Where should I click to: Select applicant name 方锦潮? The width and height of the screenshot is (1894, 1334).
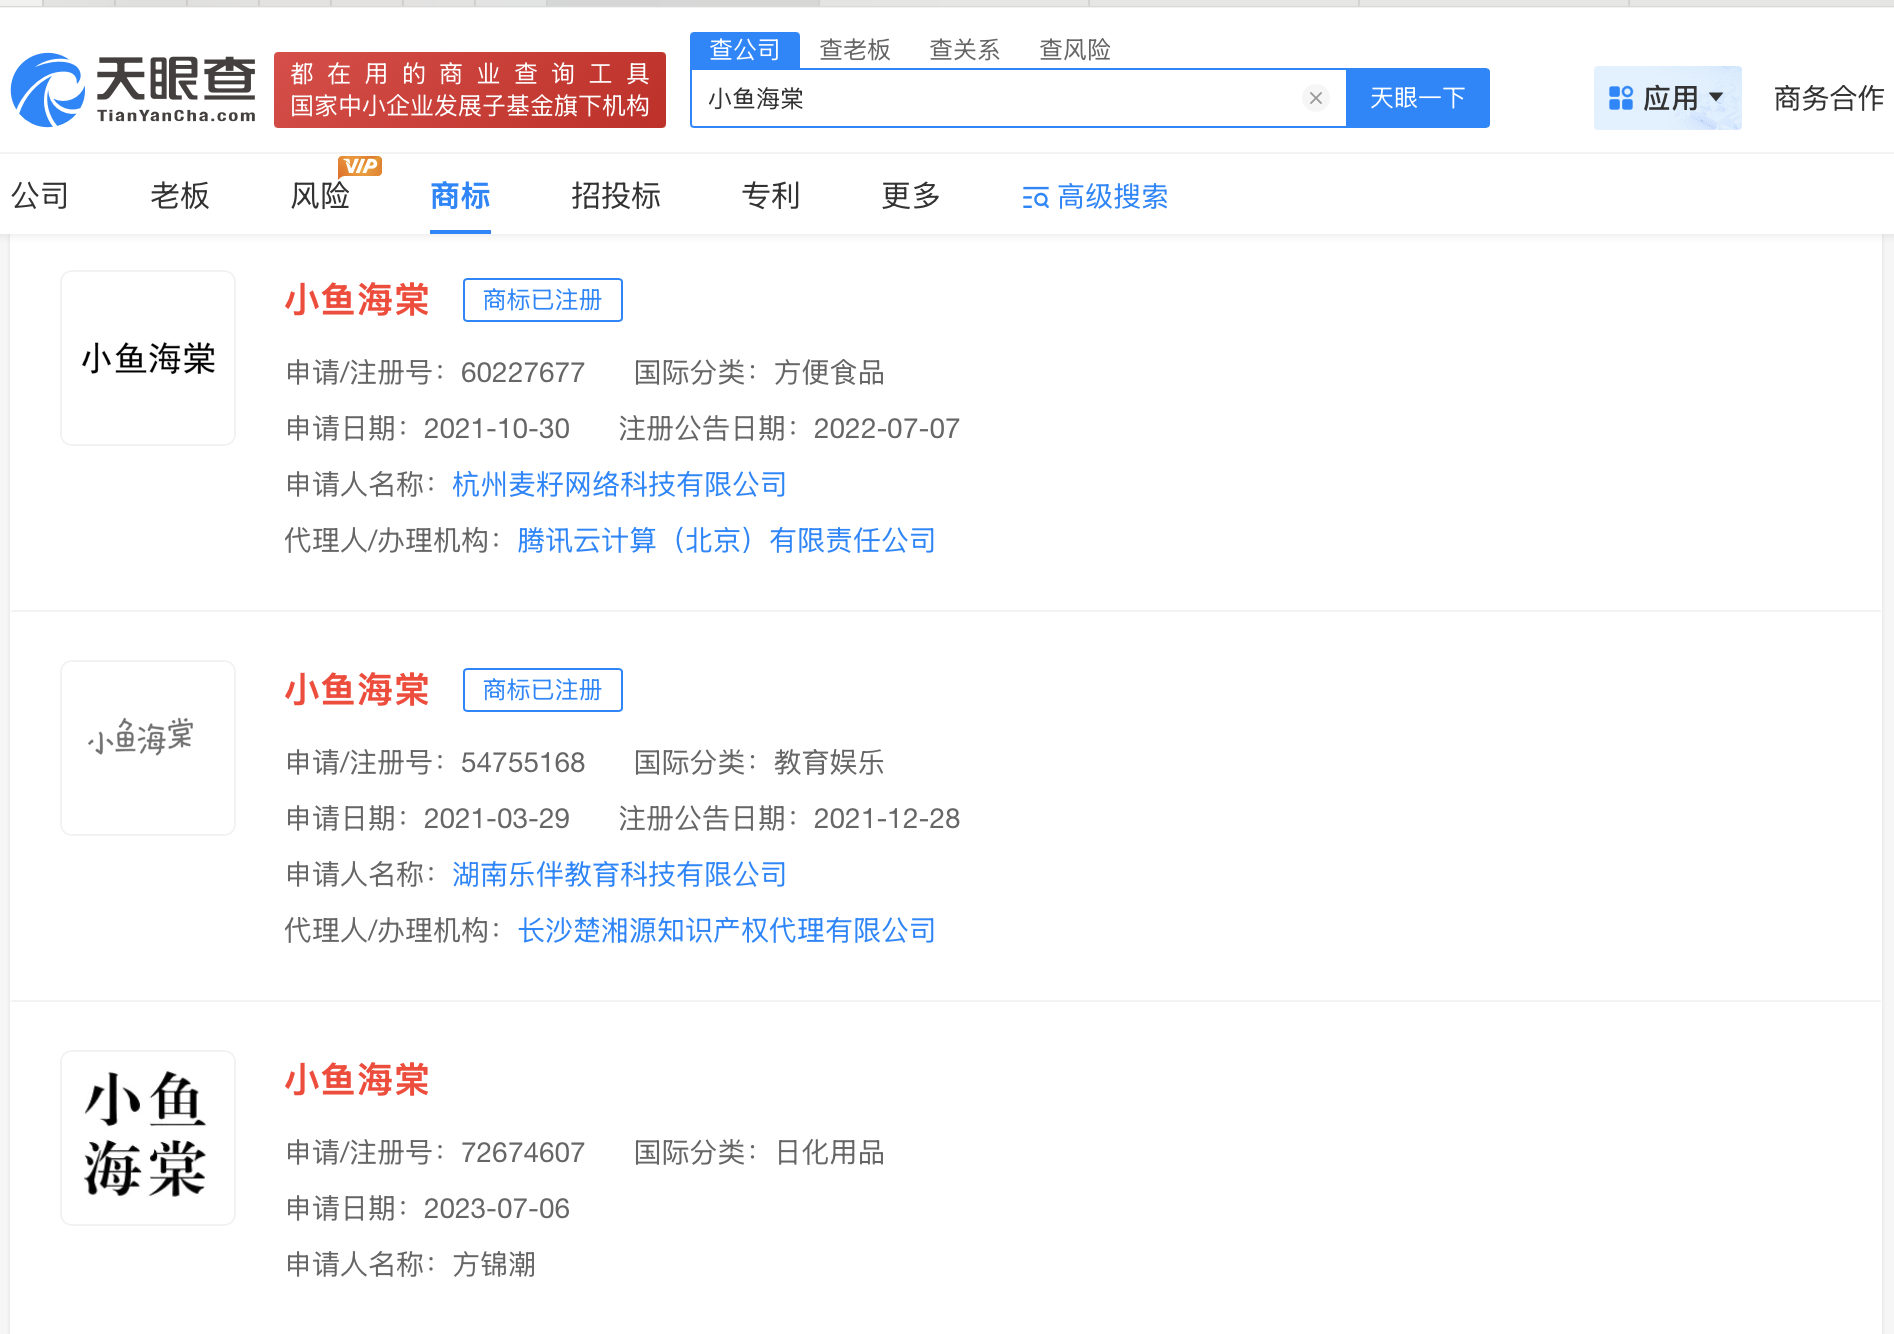(494, 1265)
